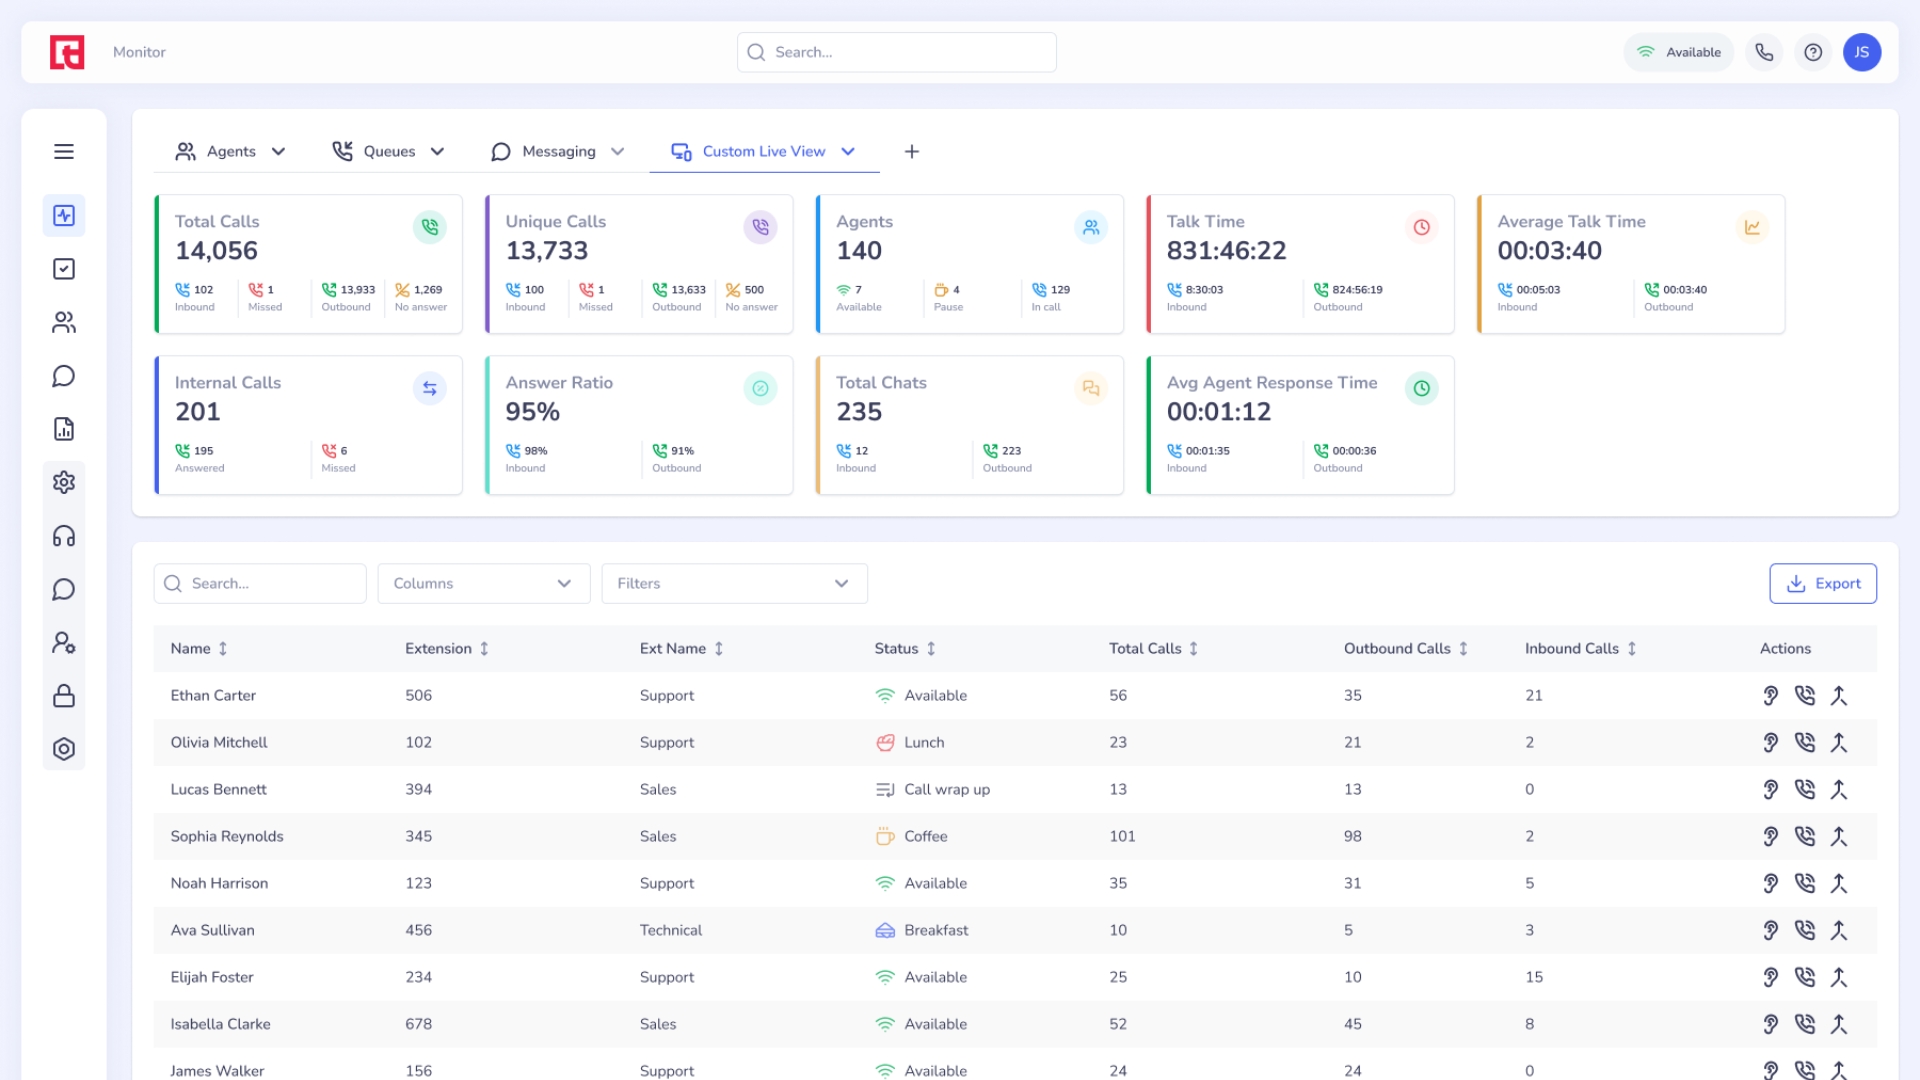Click the phone icon in the top bar
This screenshot has height=1080, width=1920.
1764,52
